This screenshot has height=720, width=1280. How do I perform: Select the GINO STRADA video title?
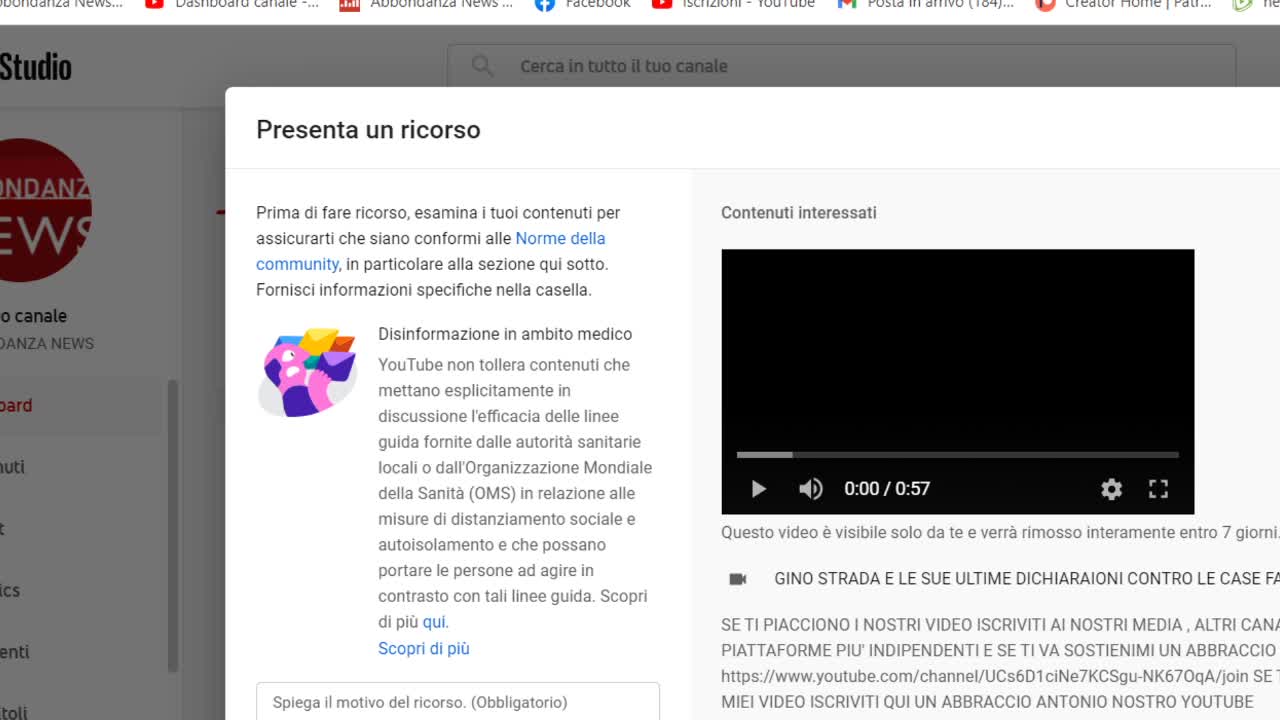click(1026, 579)
